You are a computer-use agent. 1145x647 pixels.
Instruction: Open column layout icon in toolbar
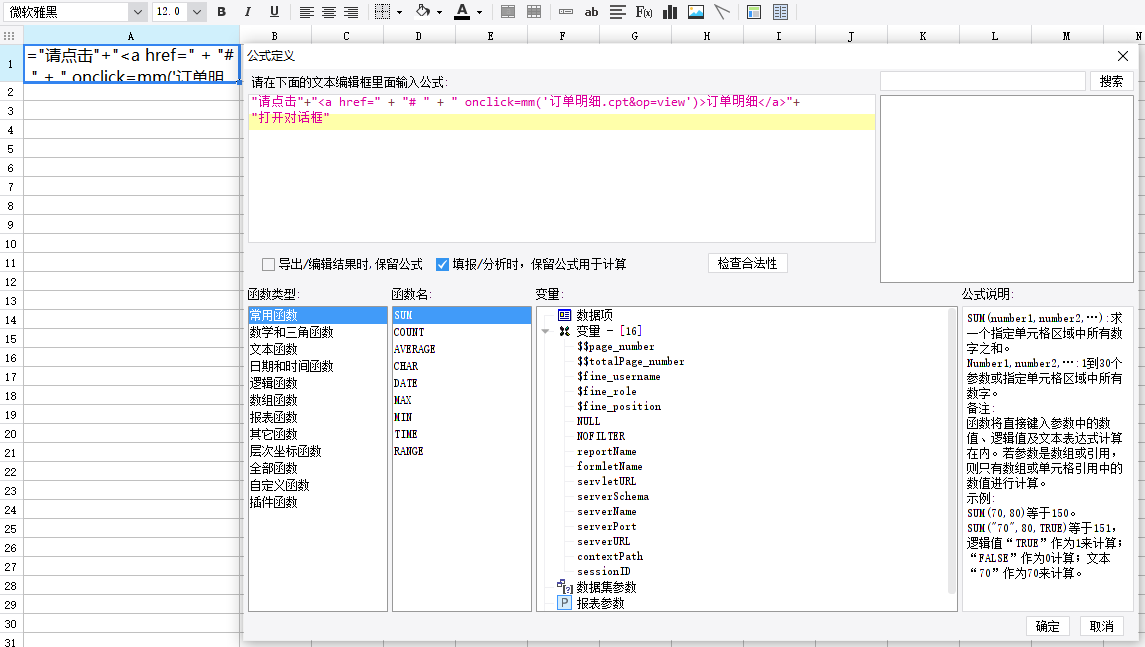[x=780, y=12]
